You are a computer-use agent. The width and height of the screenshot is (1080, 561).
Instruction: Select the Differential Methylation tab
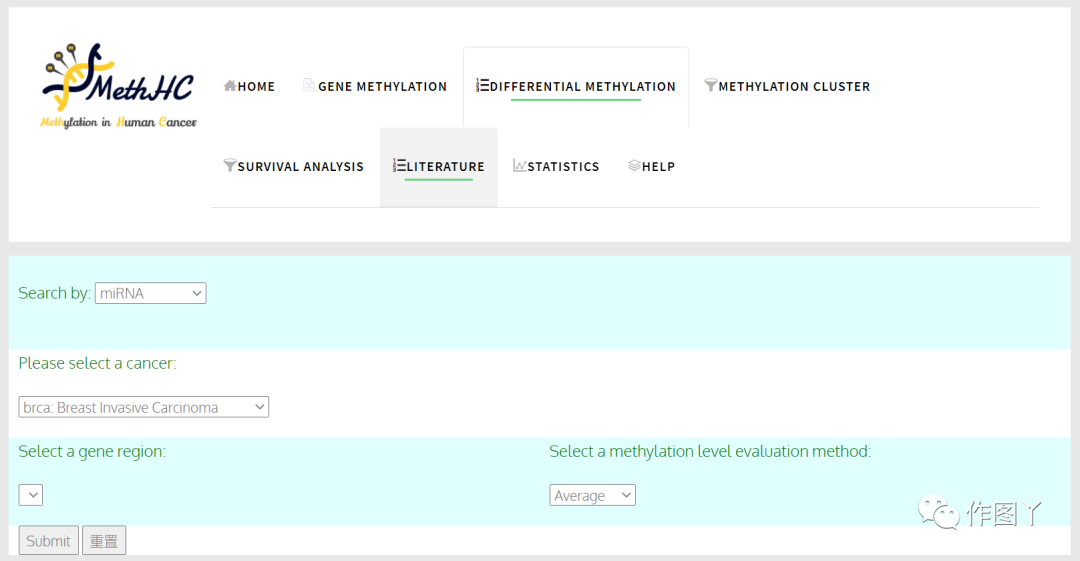(576, 86)
